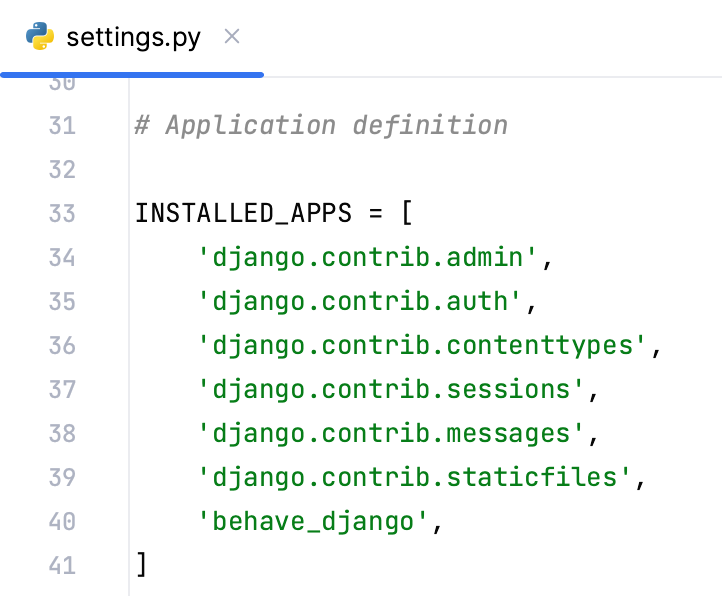Click line number 39 in the gutter
This screenshot has width=722, height=596.
tap(62, 478)
